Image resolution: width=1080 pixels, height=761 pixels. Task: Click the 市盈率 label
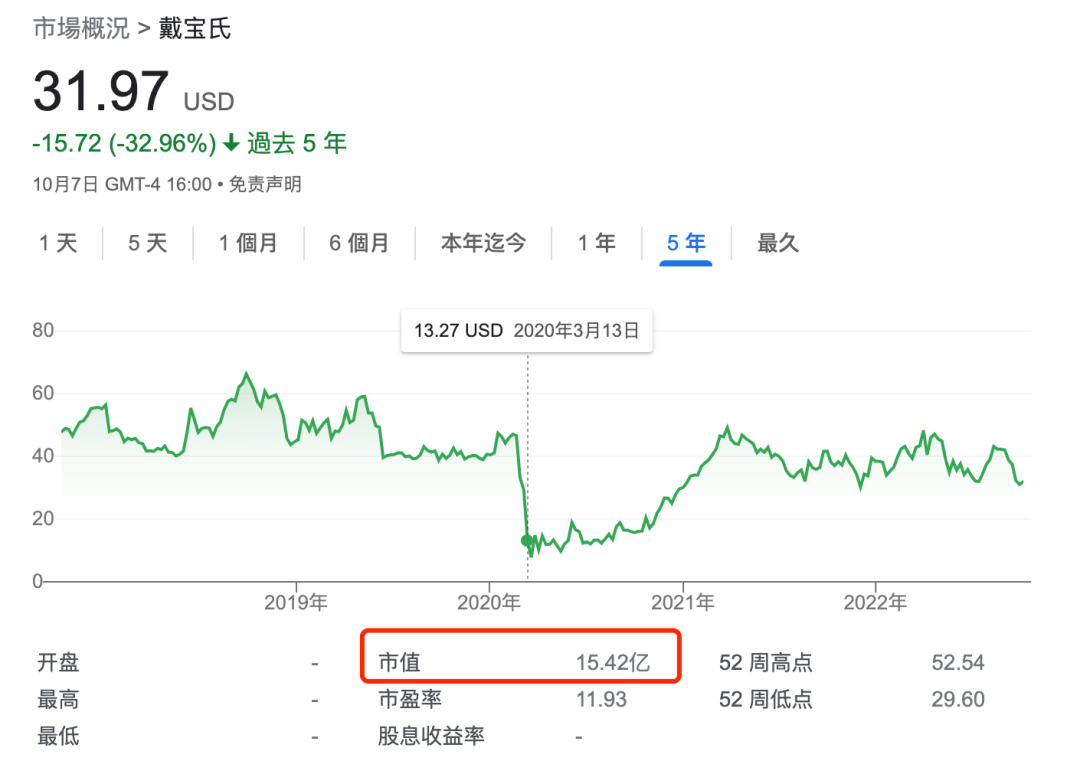[x=410, y=700]
